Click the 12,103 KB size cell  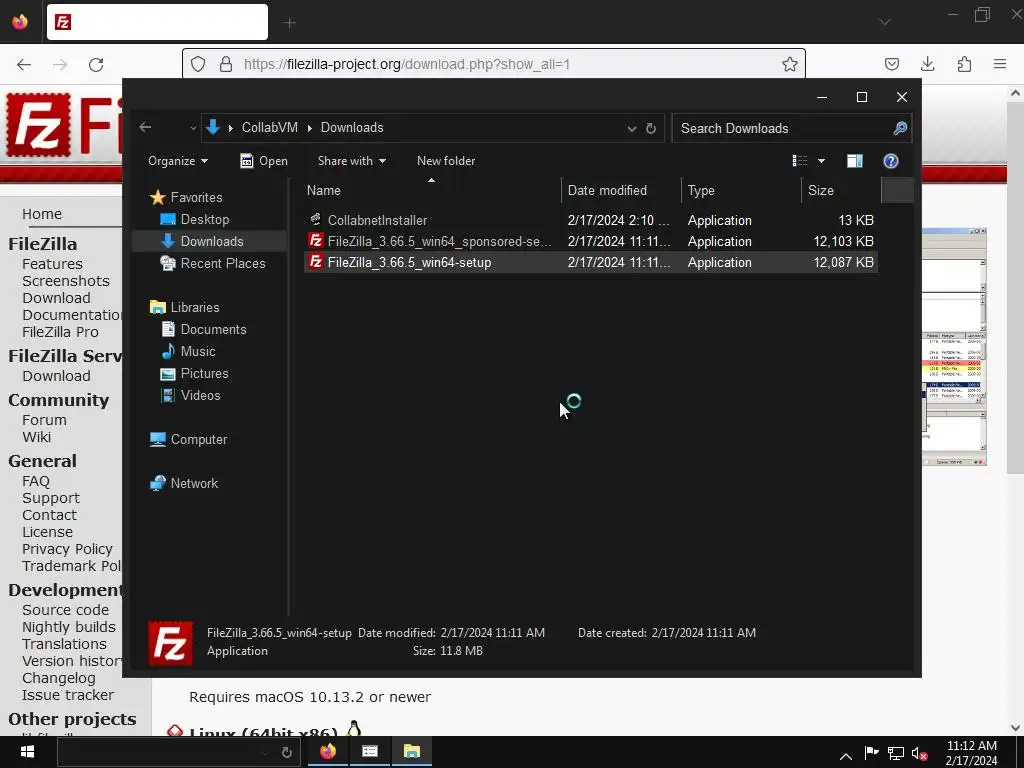(843, 241)
